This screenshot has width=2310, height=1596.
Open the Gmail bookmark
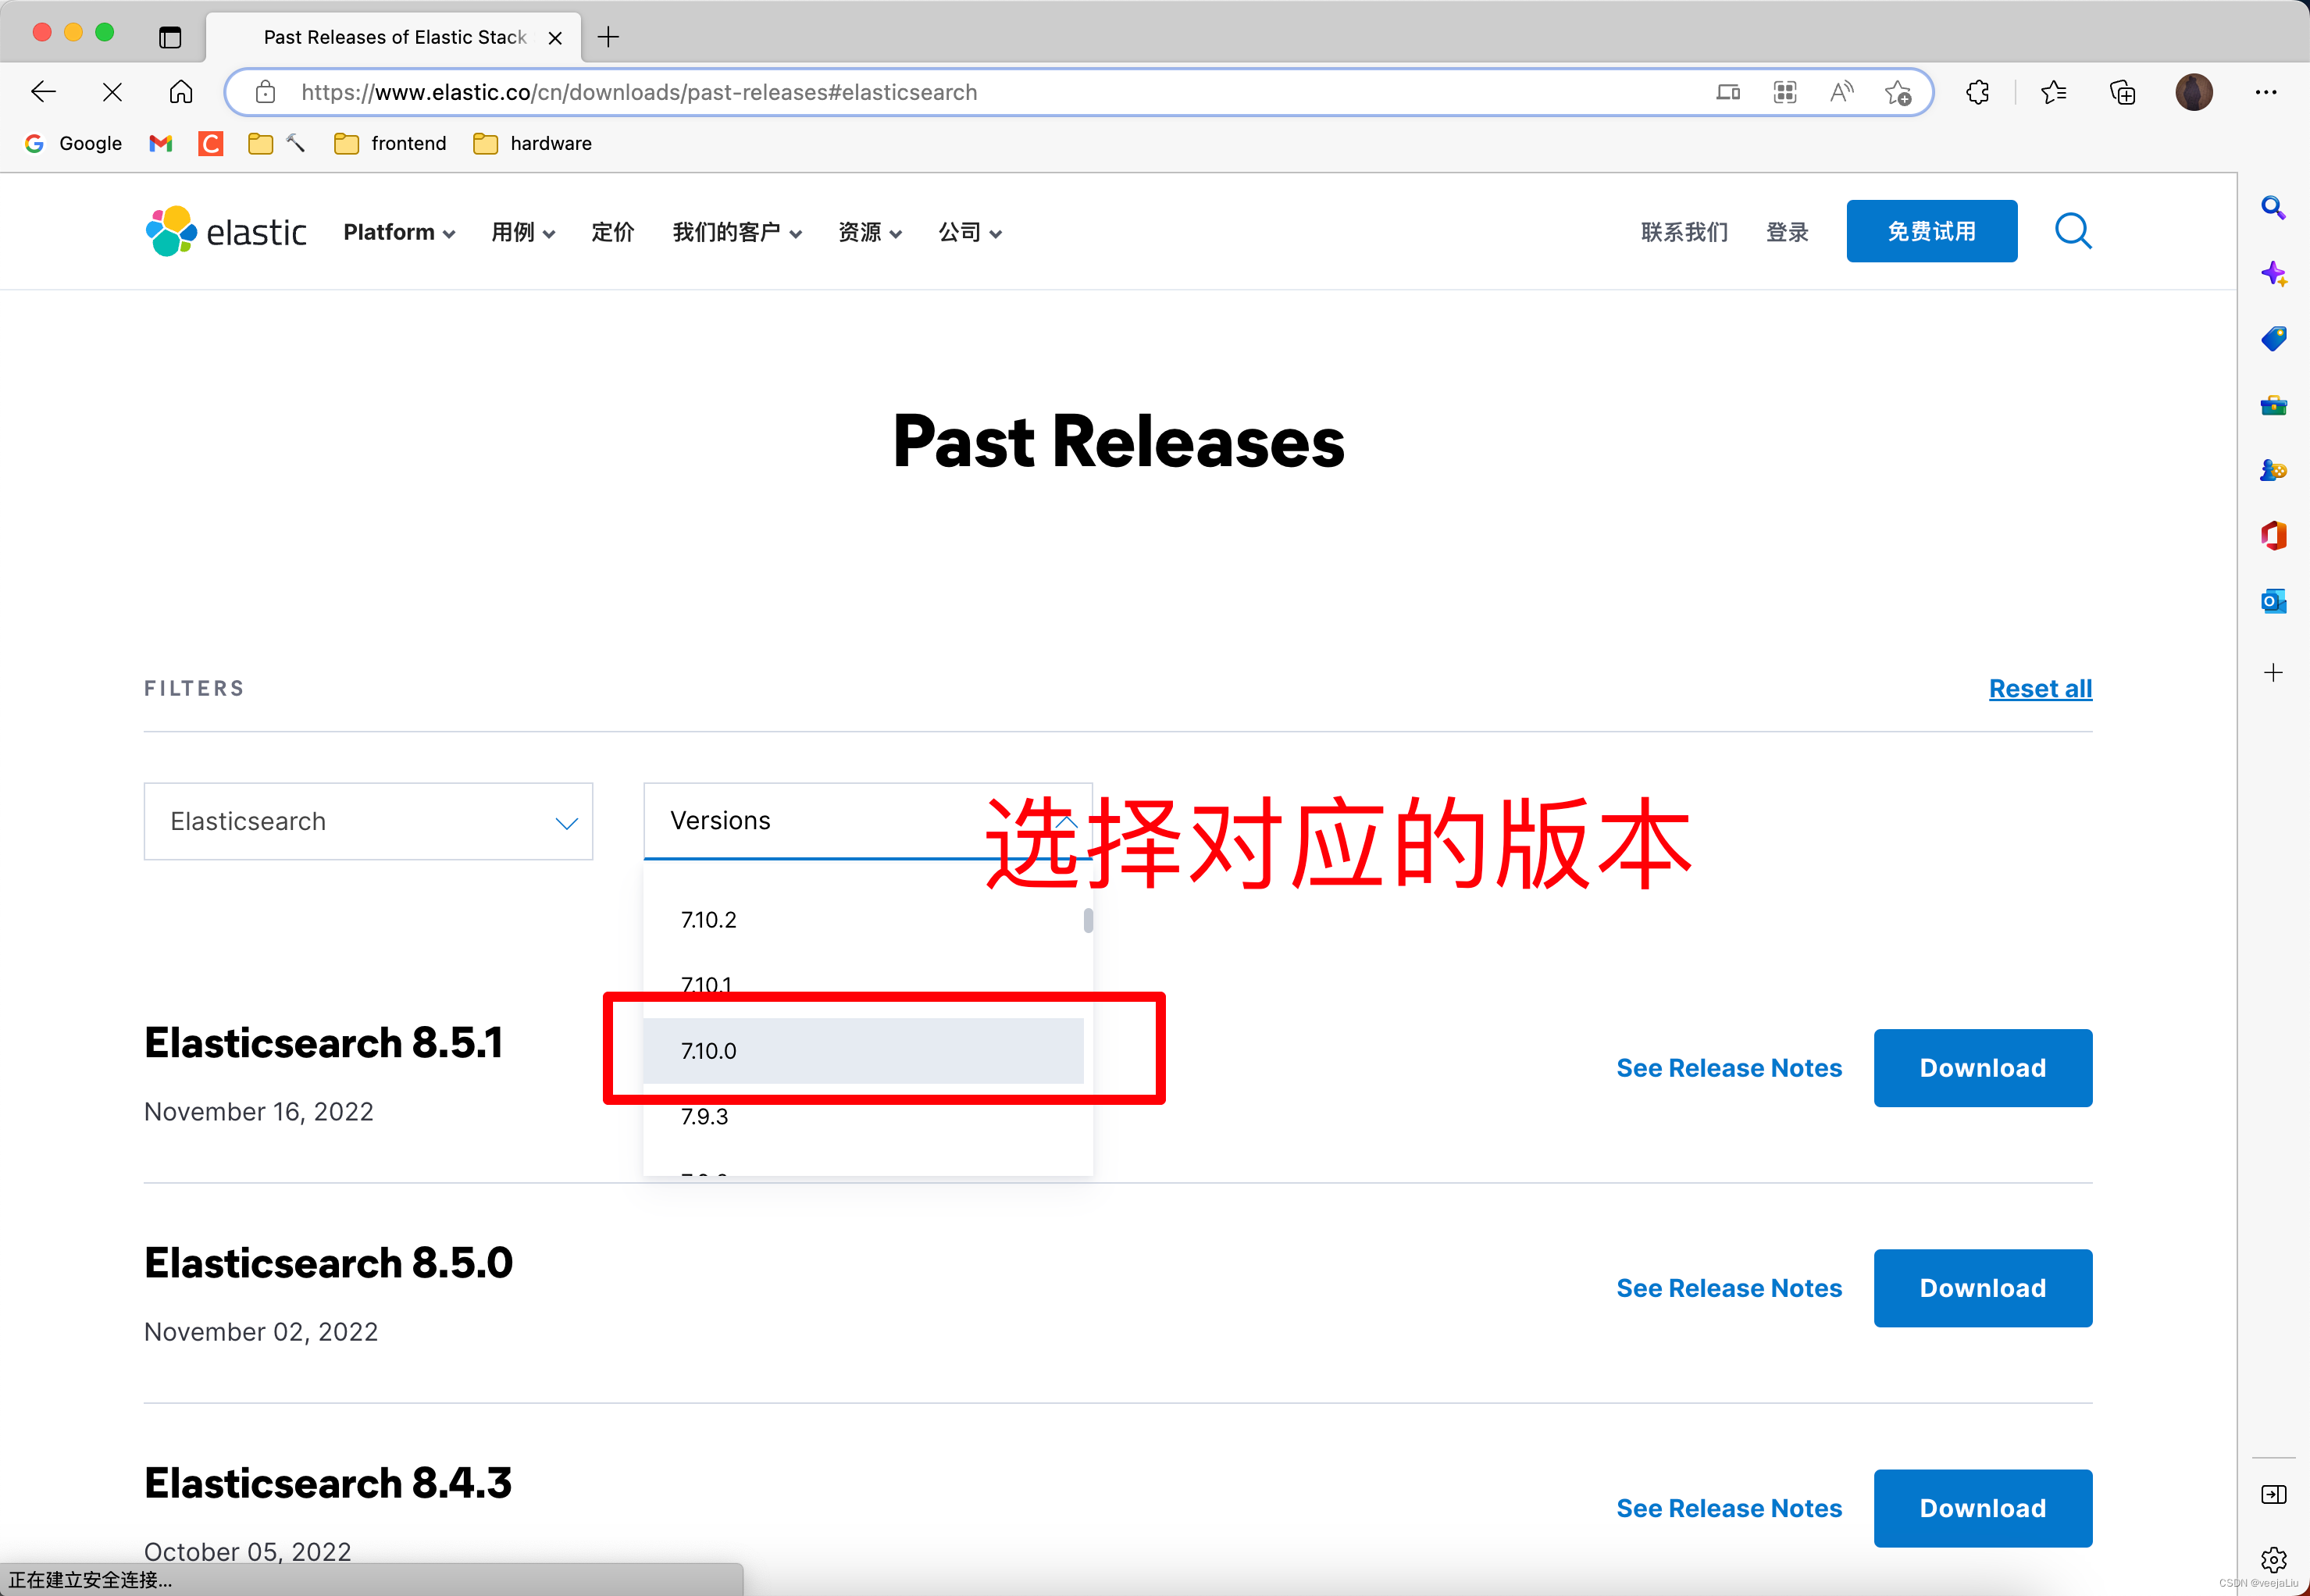[x=161, y=143]
